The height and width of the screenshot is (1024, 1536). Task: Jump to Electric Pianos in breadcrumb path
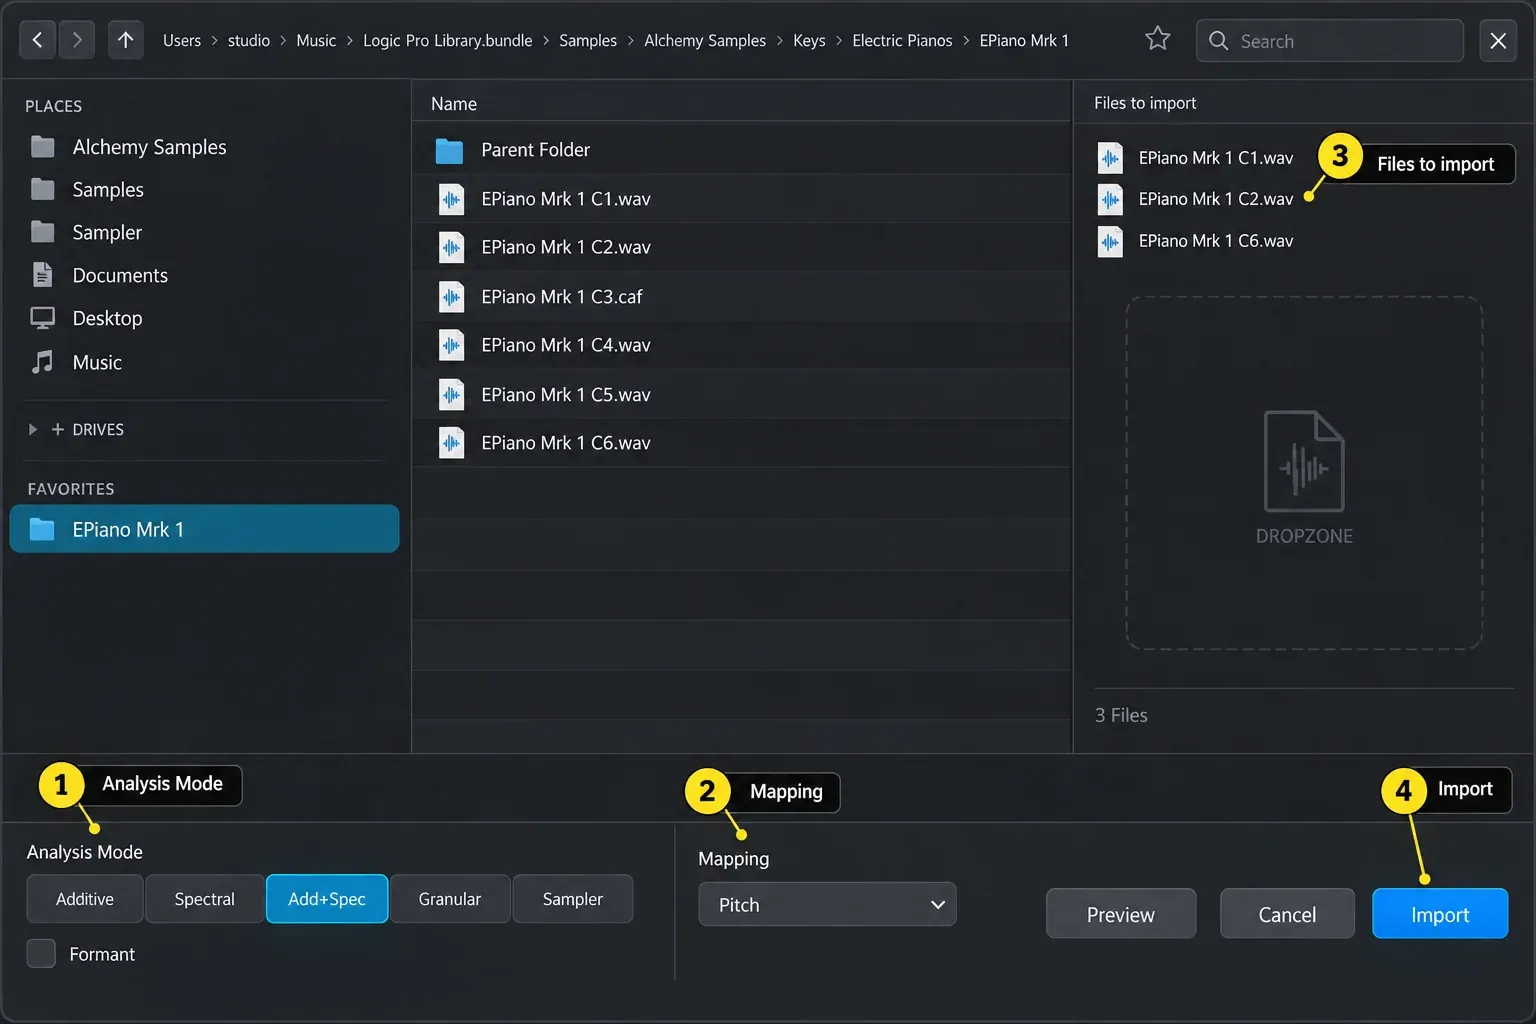[902, 41]
